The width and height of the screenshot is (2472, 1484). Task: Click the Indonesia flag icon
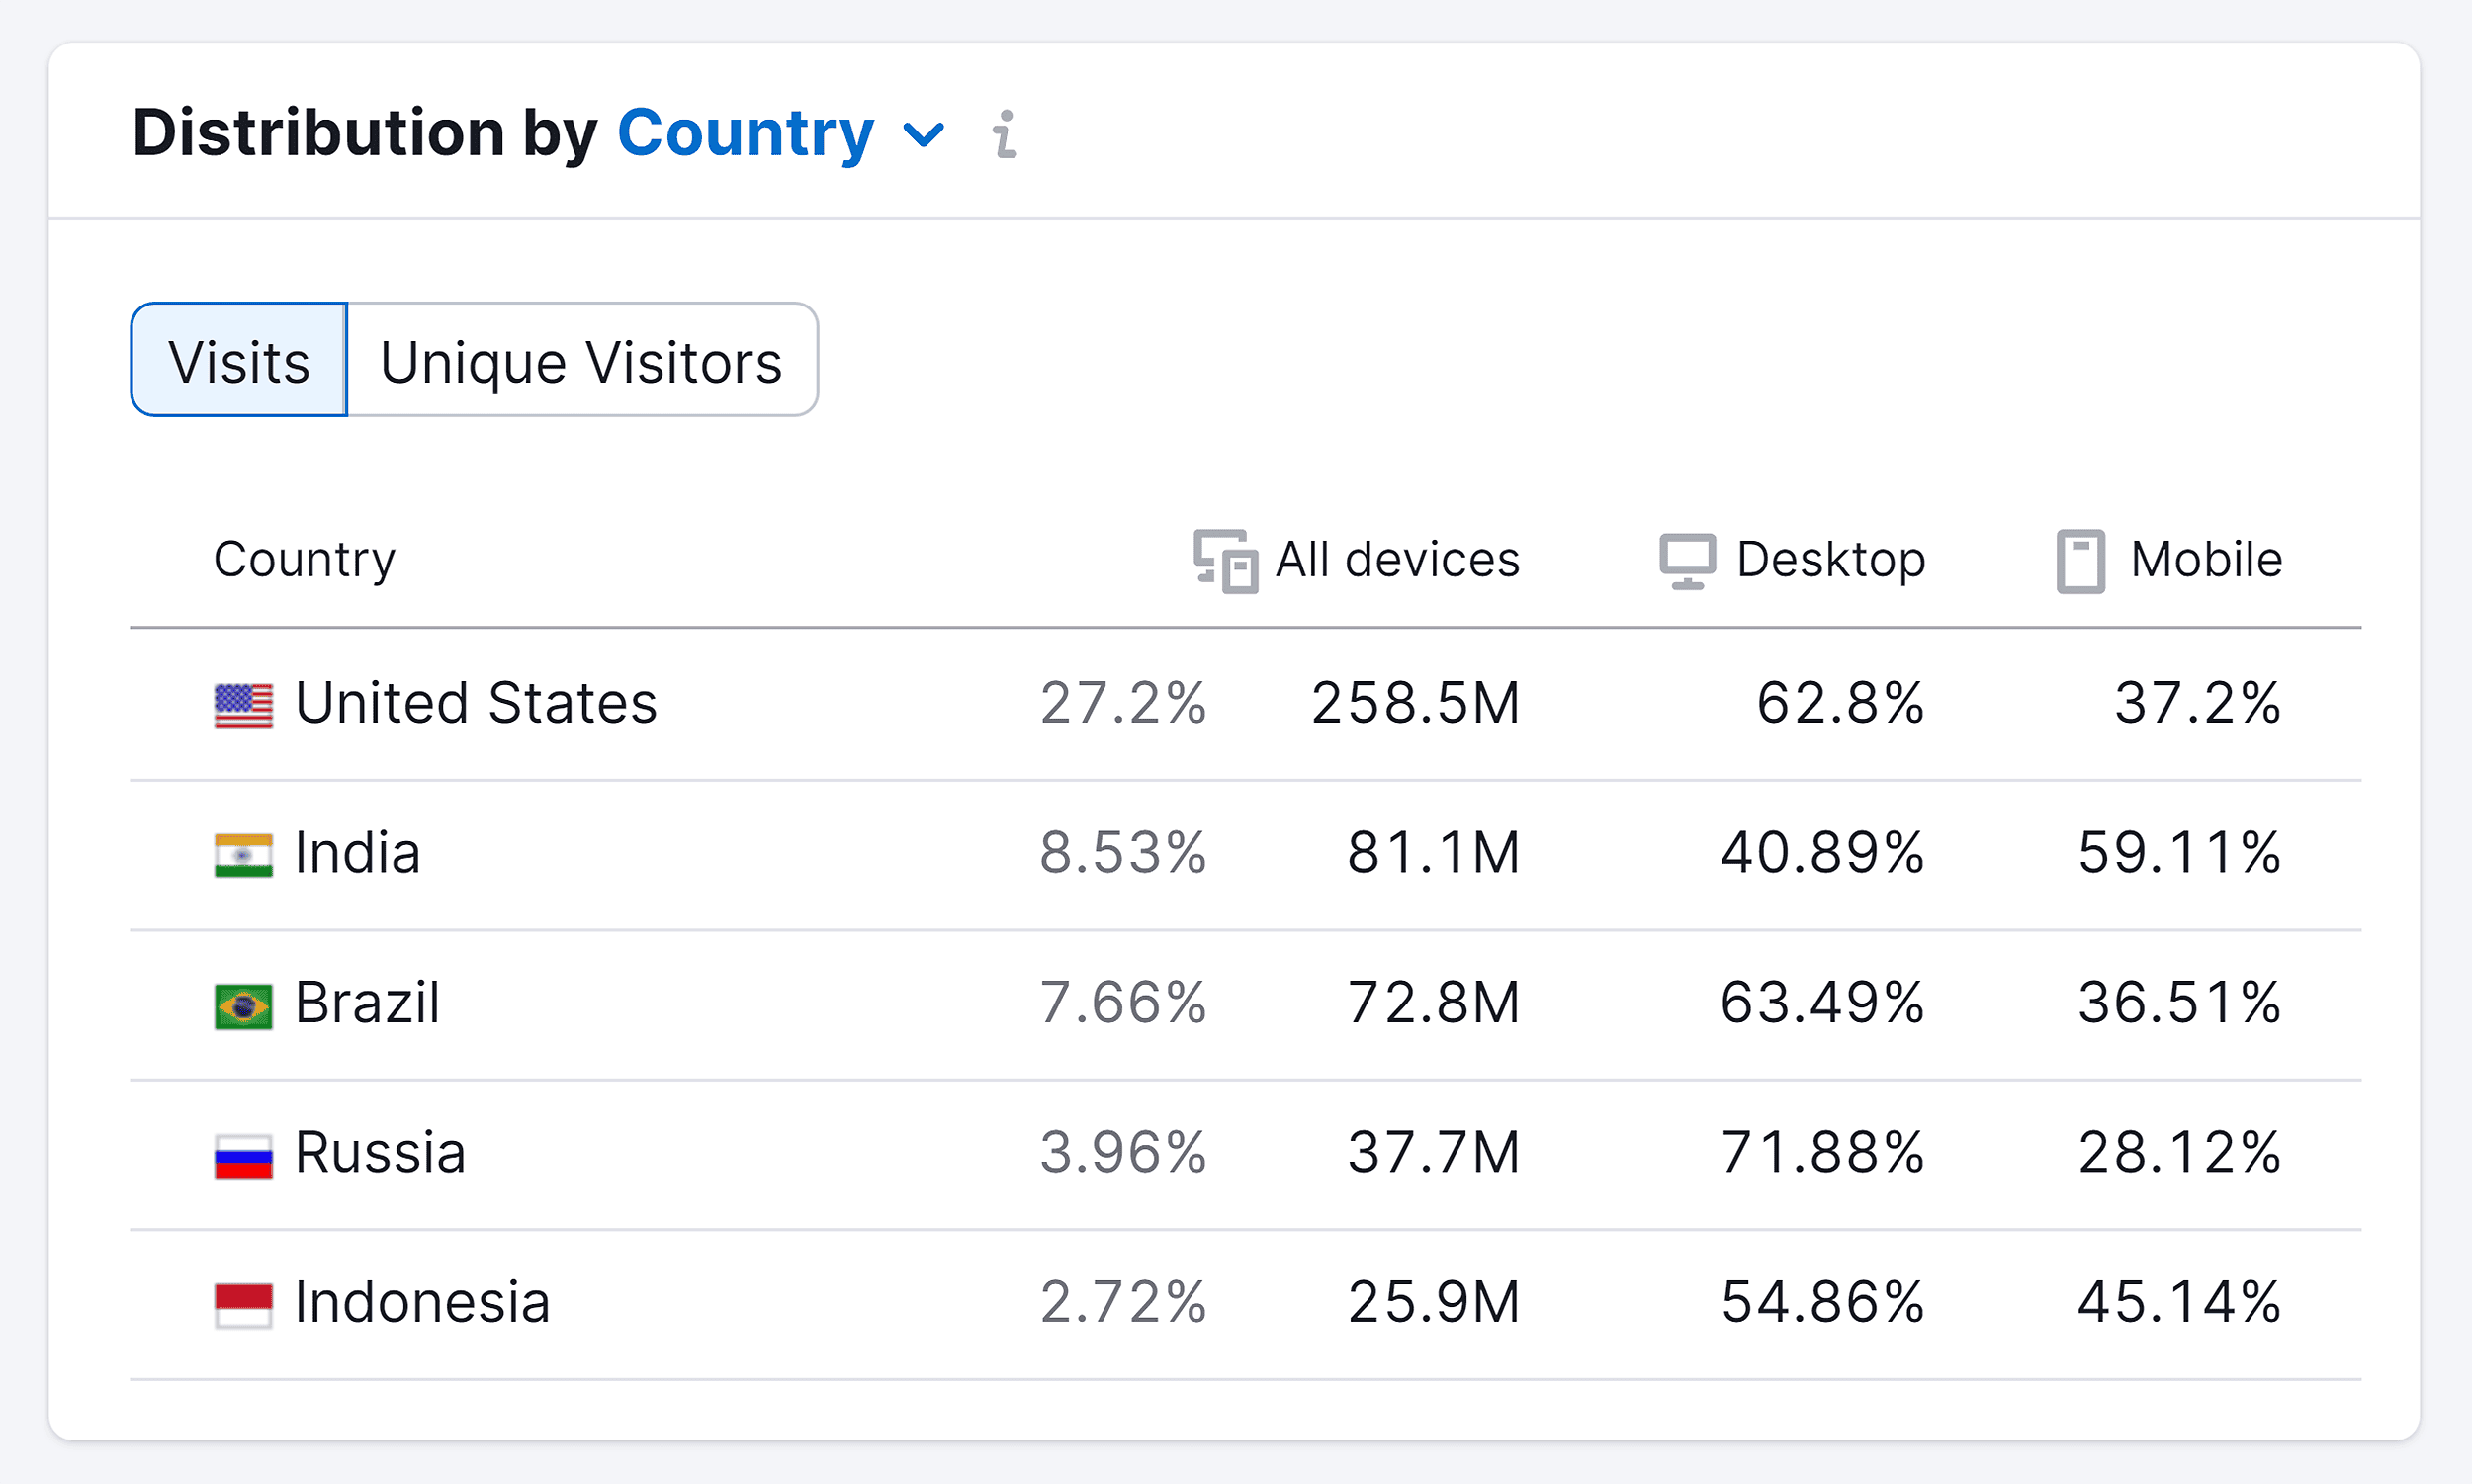click(243, 1305)
